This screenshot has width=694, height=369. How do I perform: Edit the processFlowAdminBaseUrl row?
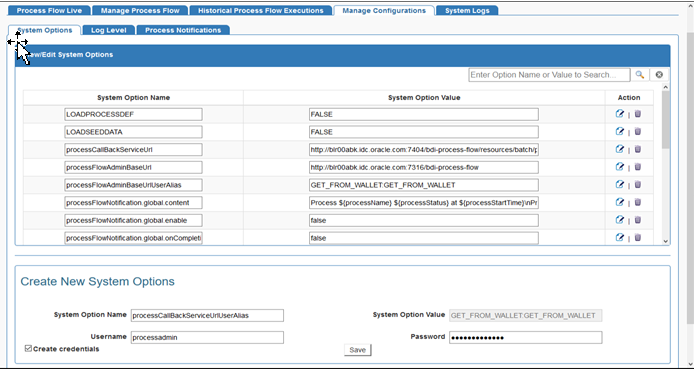coord(620,167)
